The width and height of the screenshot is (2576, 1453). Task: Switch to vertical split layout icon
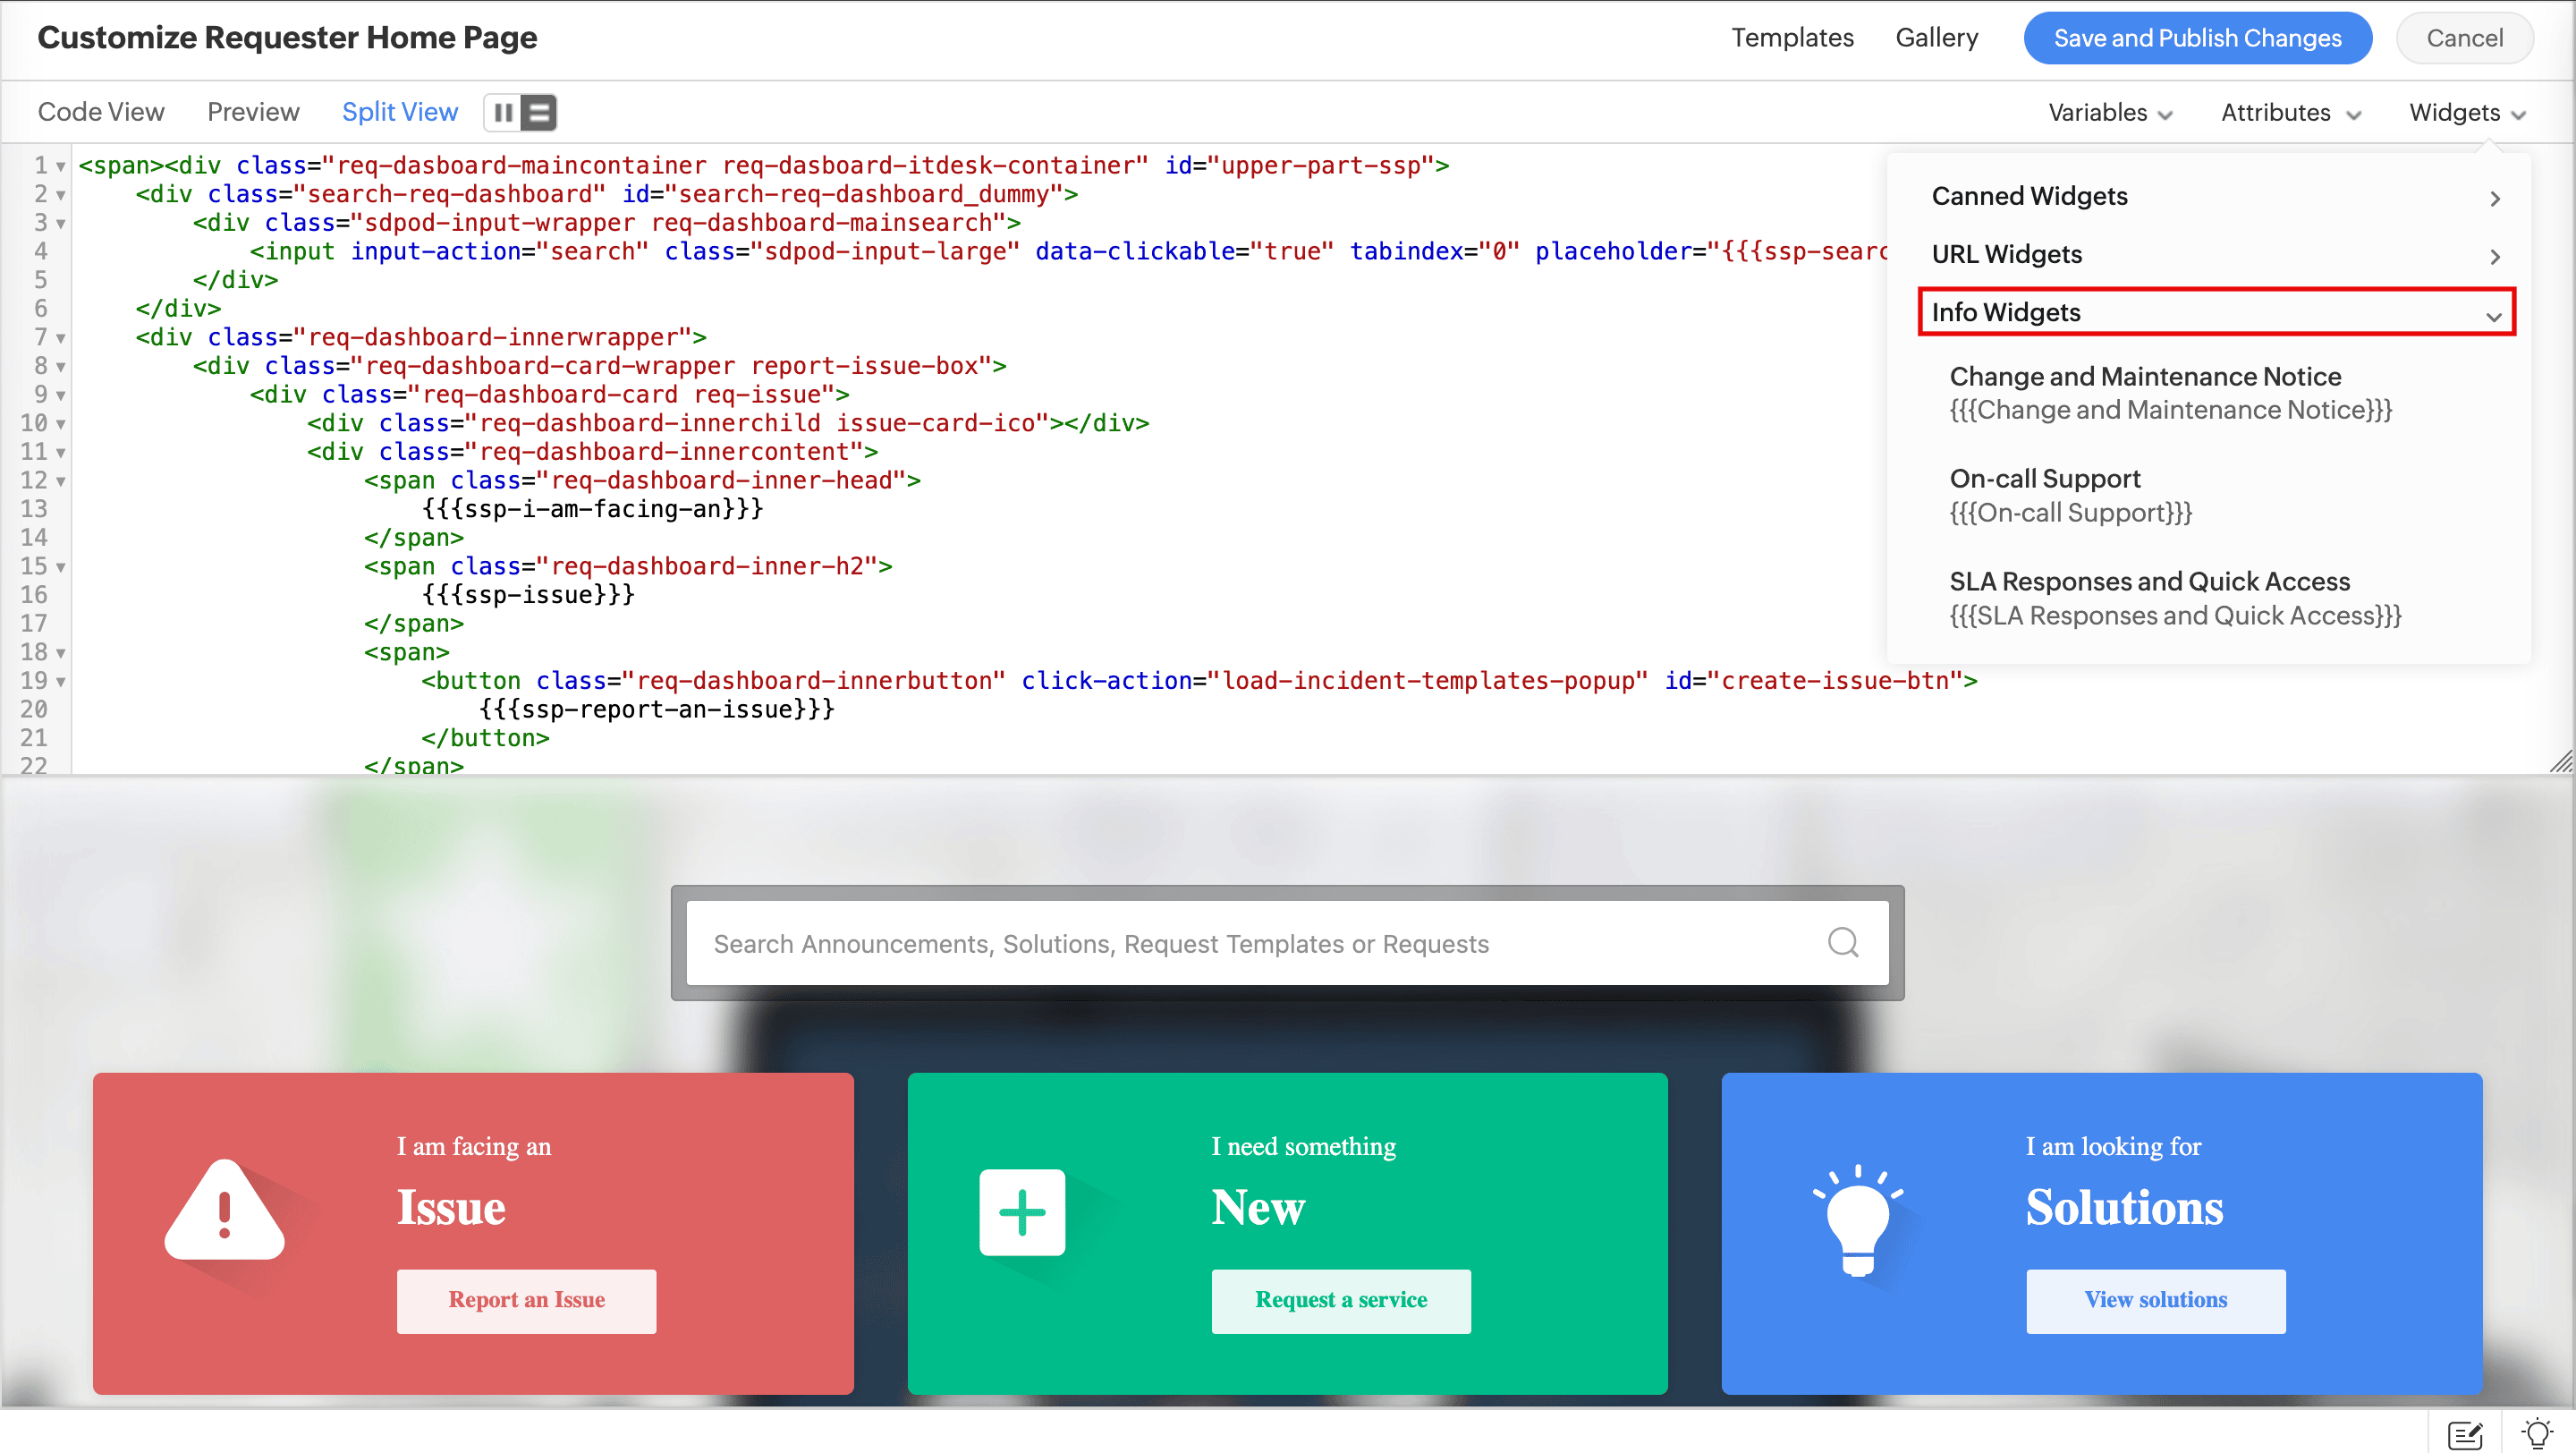[x=503, y=113]
